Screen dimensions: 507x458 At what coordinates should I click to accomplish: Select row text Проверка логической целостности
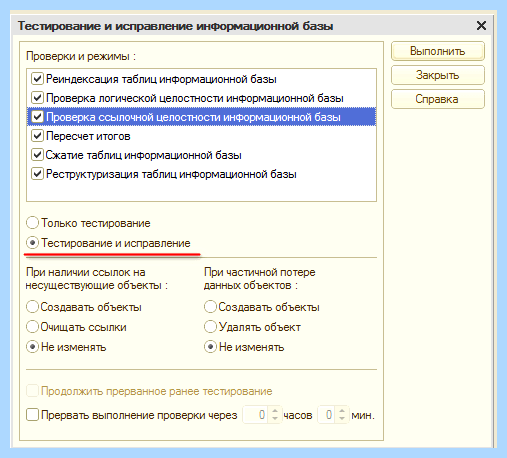195,98
